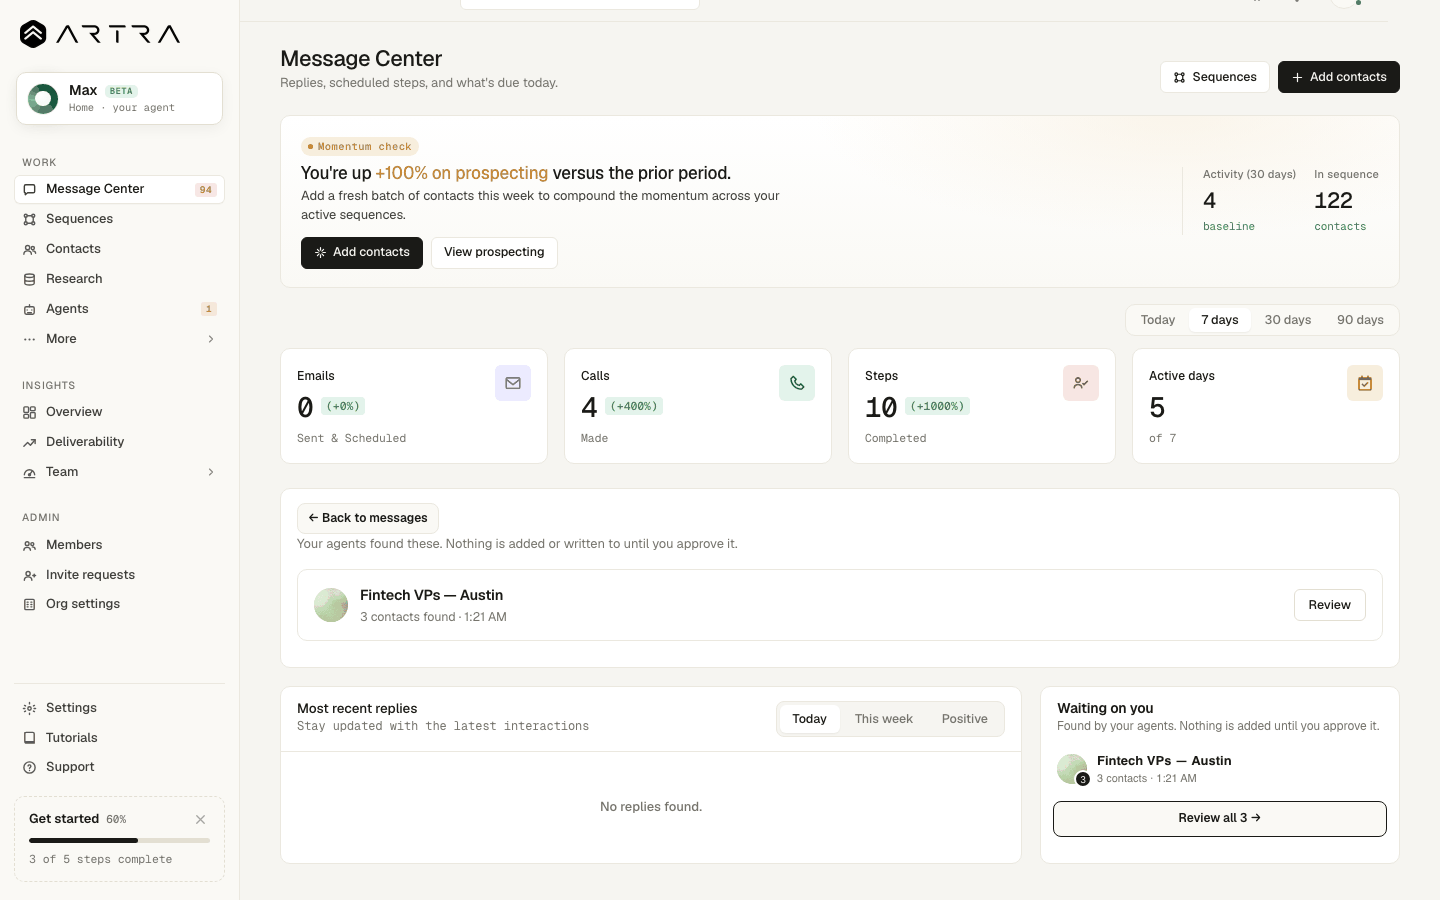Open Sequences from the header button

click(x=1215, y=77)
